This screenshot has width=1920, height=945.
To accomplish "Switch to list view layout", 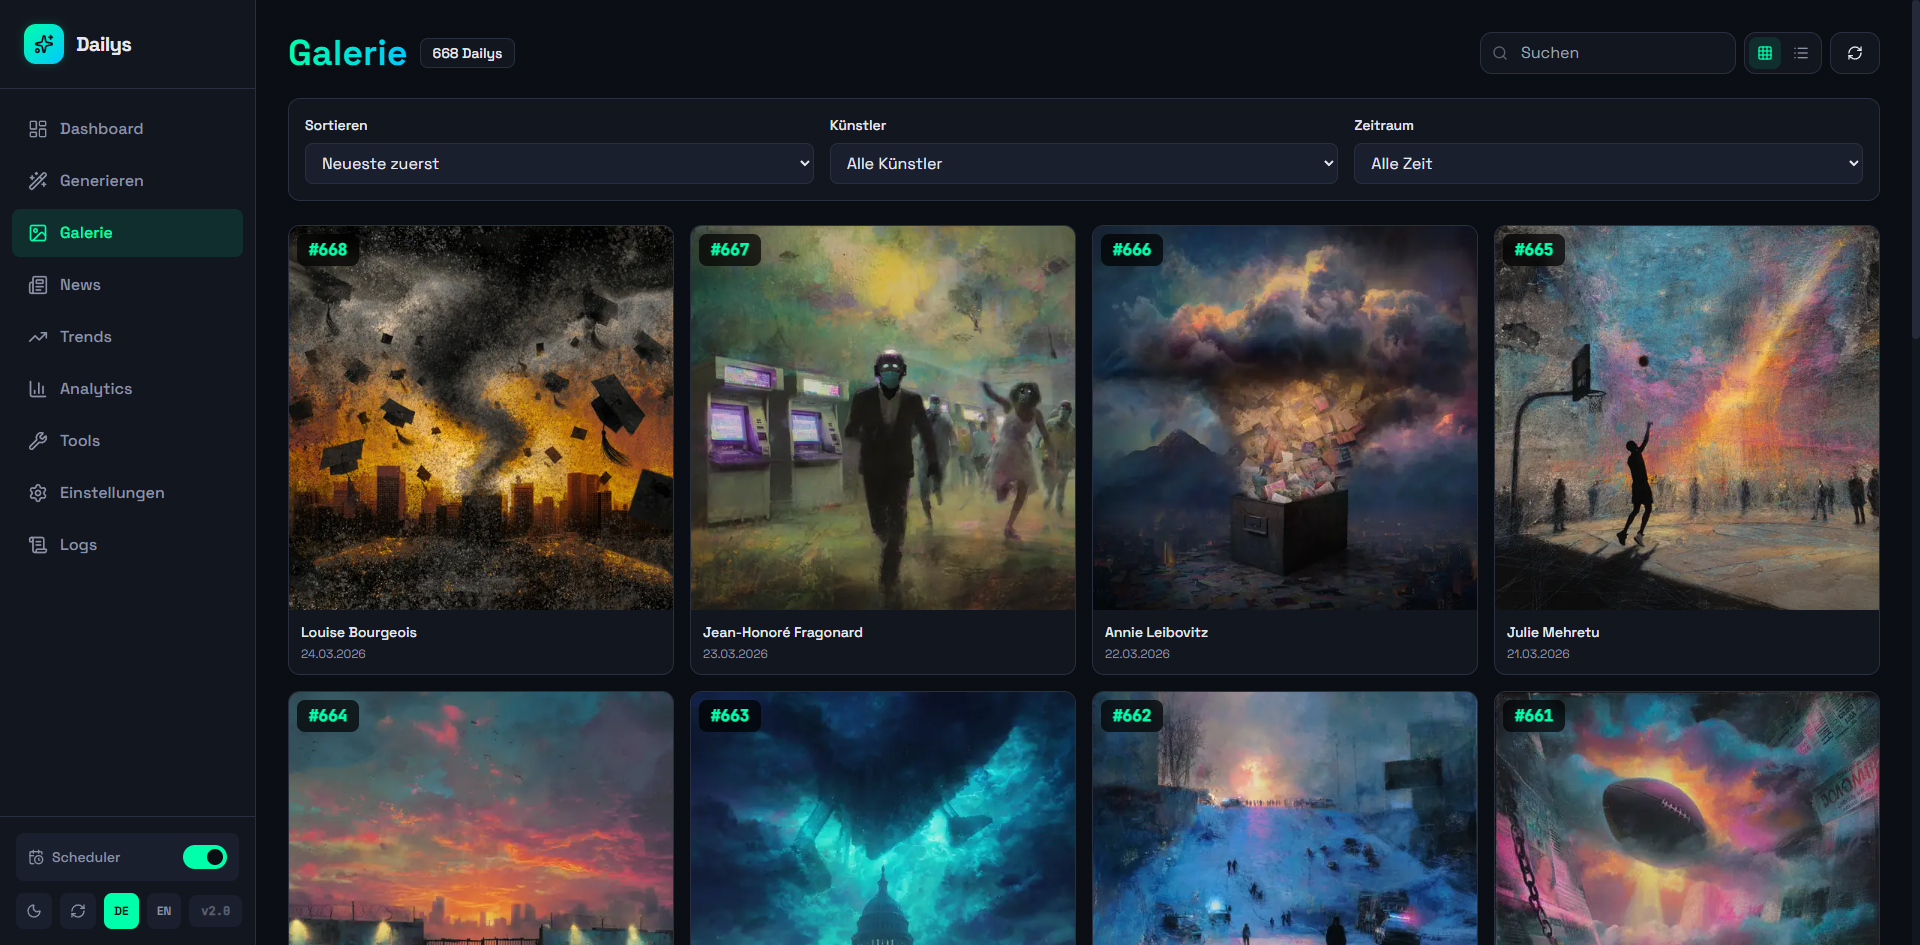I will click(1801, 53).
